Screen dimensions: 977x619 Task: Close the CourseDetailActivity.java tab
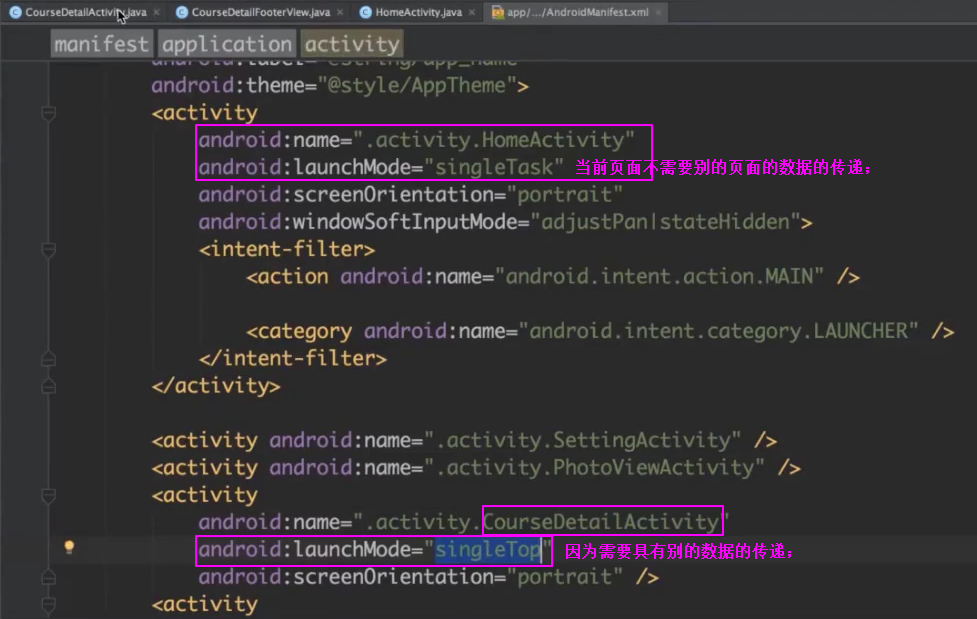156,12
